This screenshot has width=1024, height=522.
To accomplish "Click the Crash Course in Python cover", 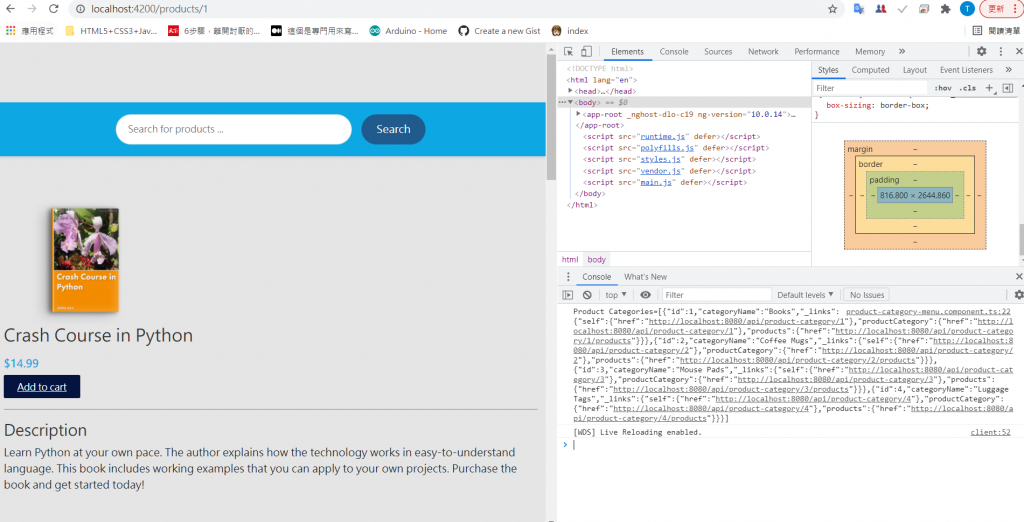I will click(x=85, y=260).
